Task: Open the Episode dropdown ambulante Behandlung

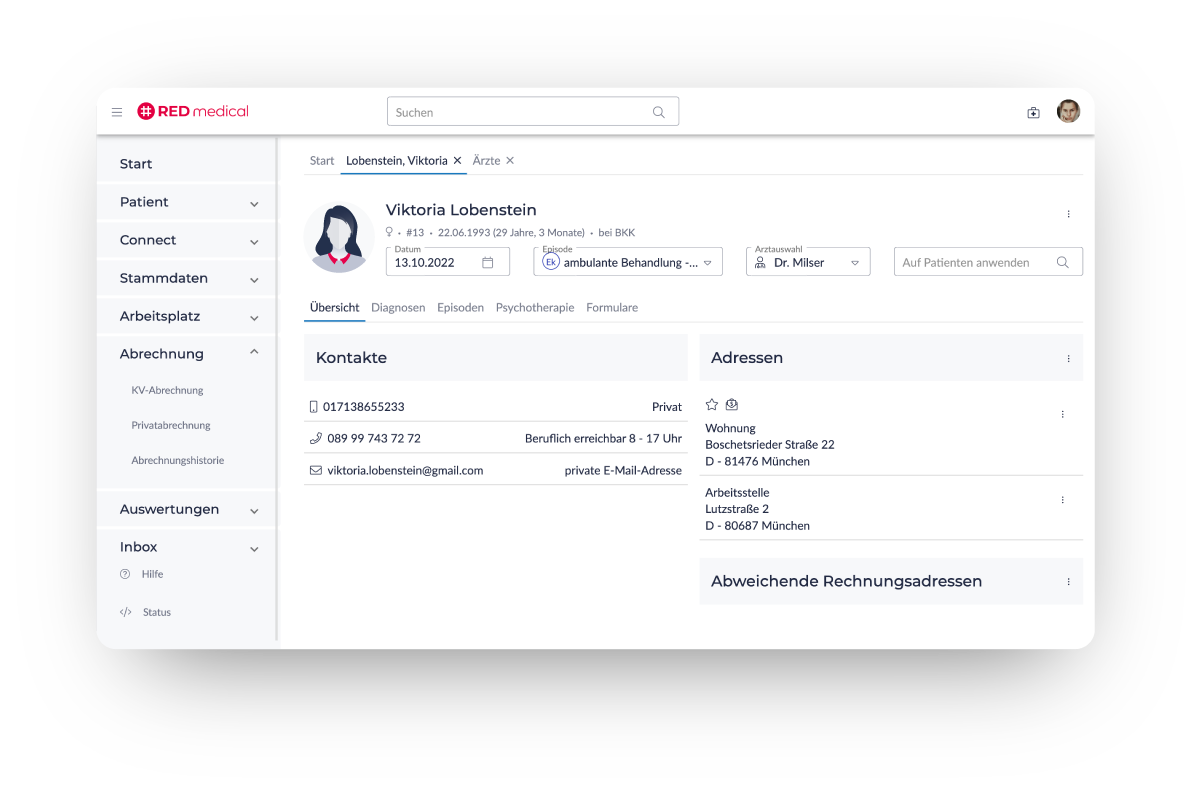Action: (x=628, y=262)
